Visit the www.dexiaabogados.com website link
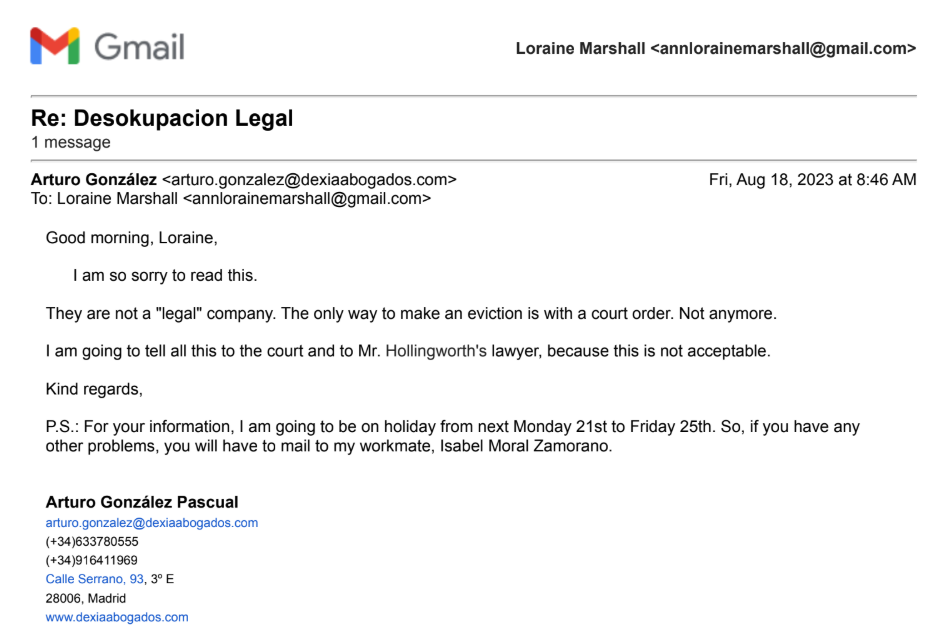This screenshot has width=948, height=641. (x=117, y=617)
